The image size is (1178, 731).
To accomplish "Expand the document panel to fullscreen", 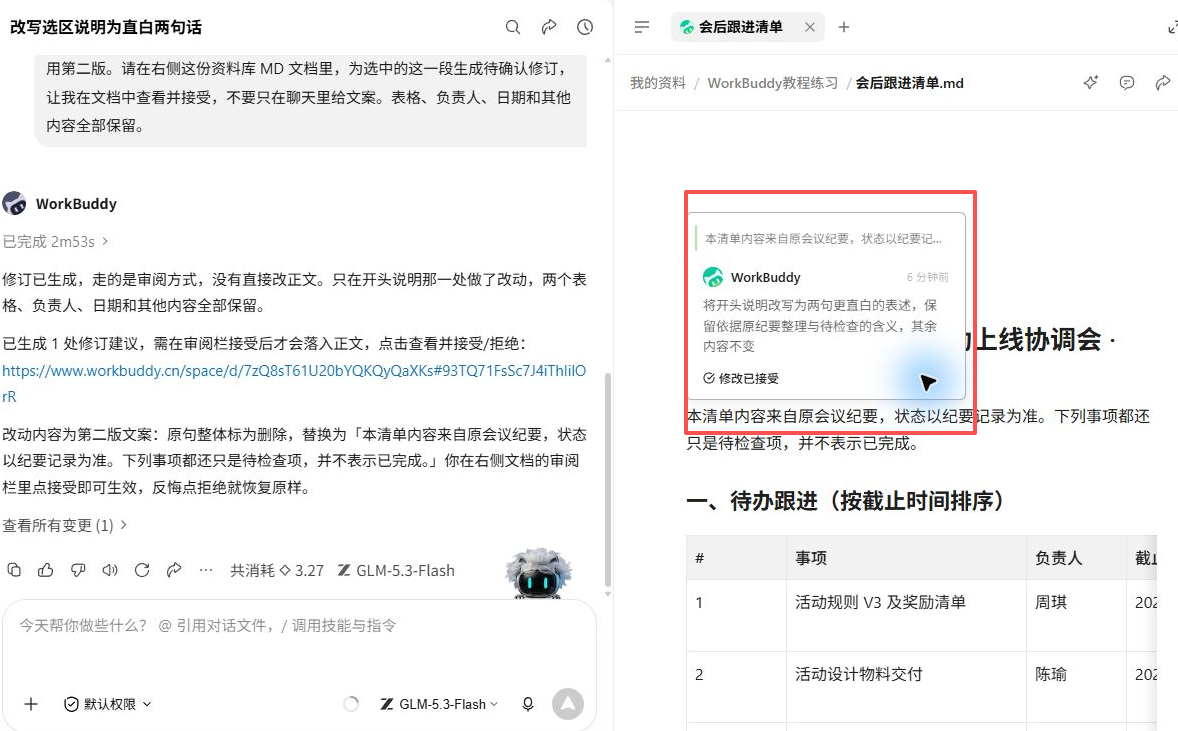I will tap(1173, 27).
